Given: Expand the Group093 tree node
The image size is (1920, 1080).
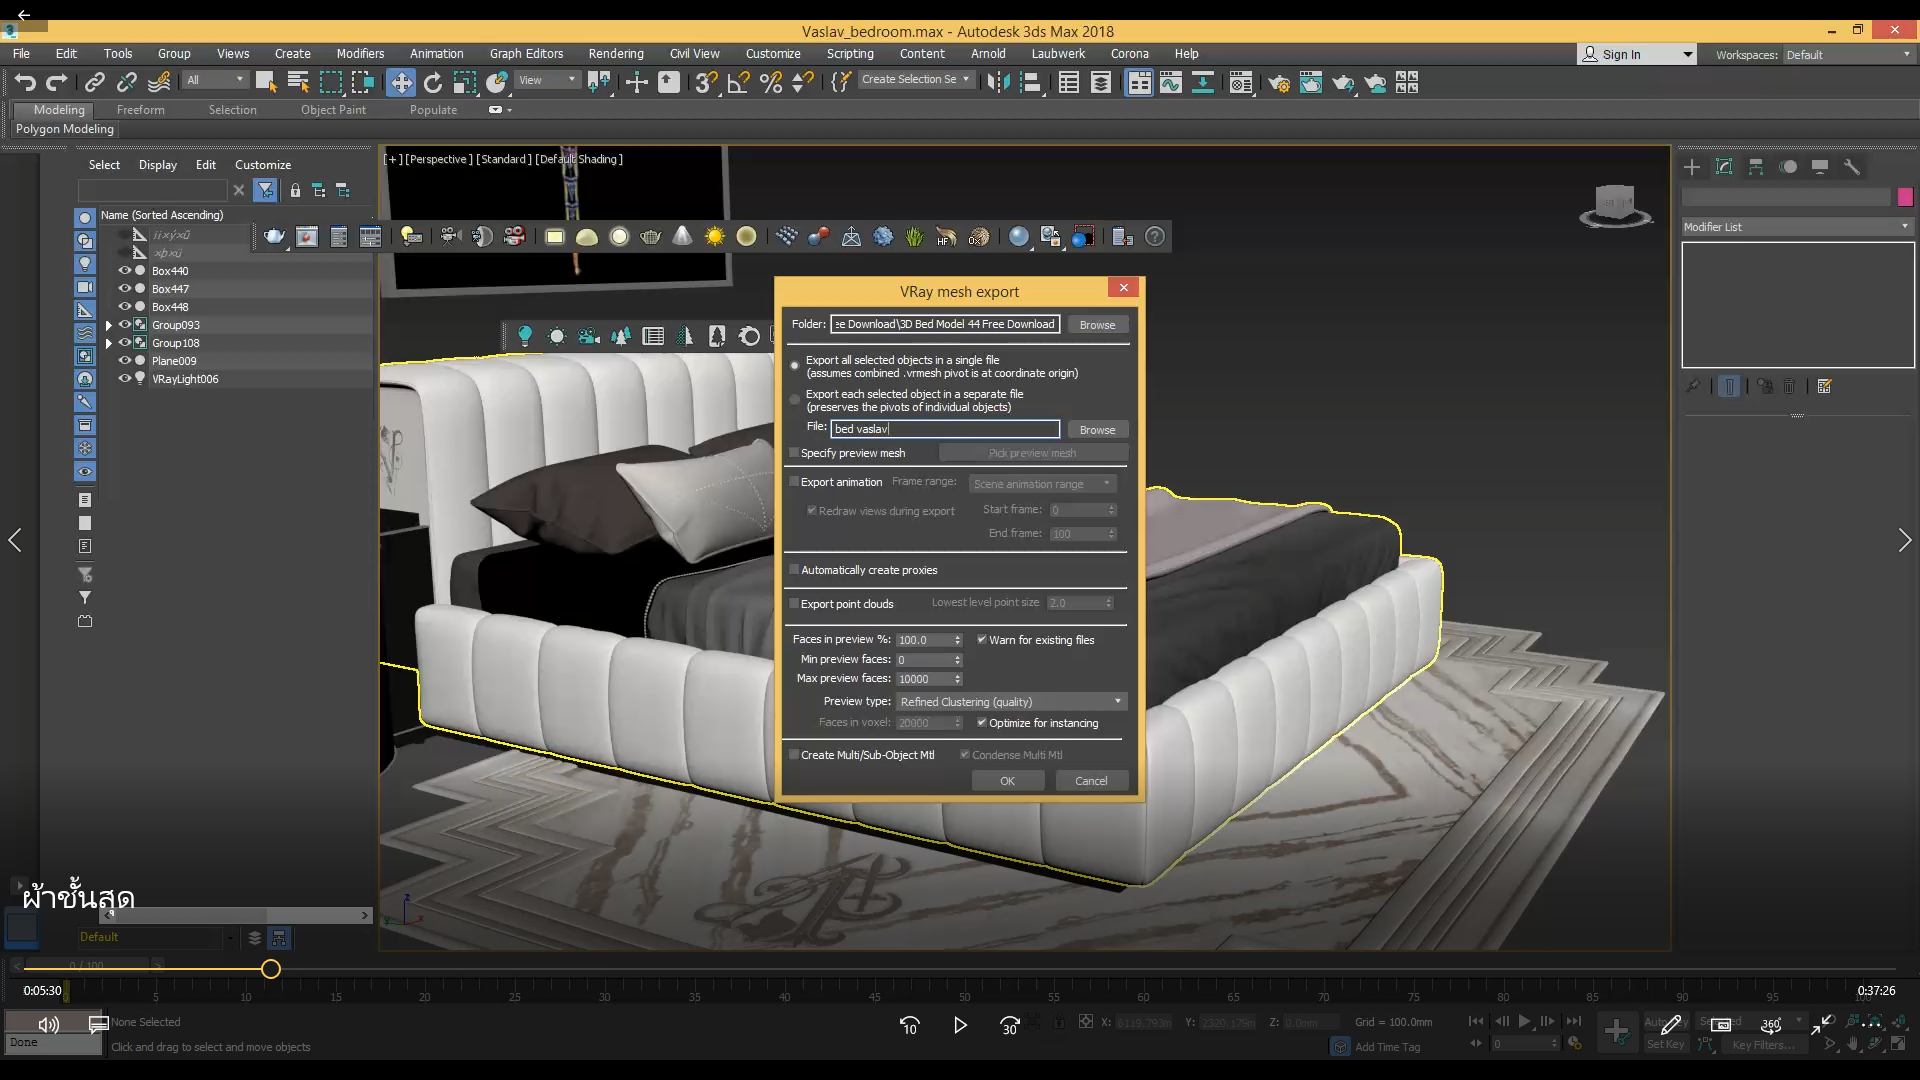Looking at the screenshot, I should (109, 325).
